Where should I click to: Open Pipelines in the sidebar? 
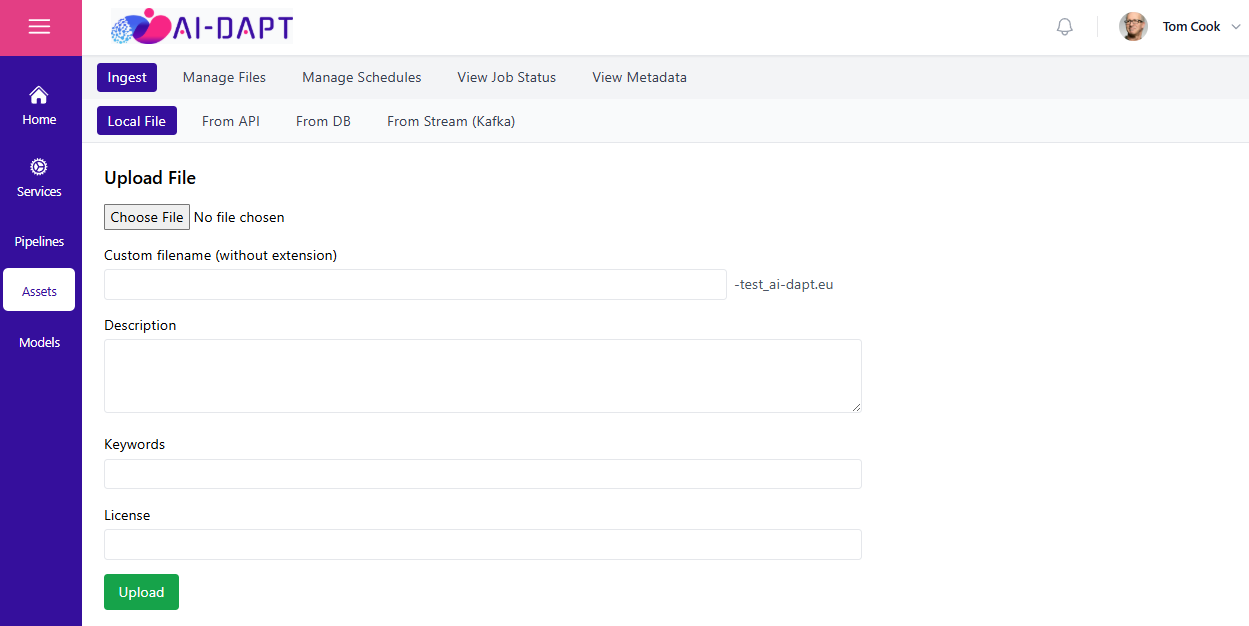coord(39,241)
